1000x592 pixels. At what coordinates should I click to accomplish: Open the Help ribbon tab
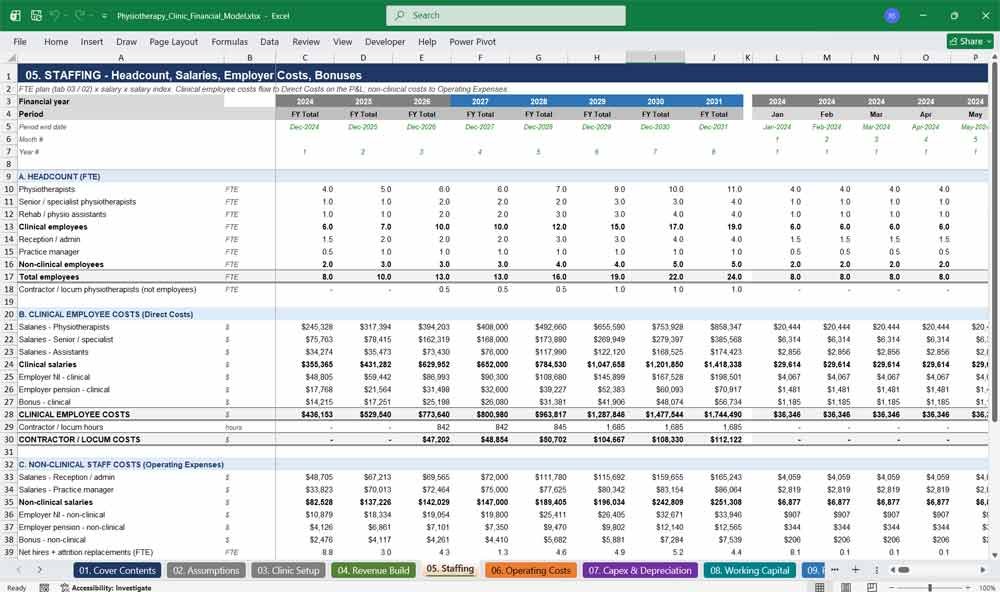[427, 41]
